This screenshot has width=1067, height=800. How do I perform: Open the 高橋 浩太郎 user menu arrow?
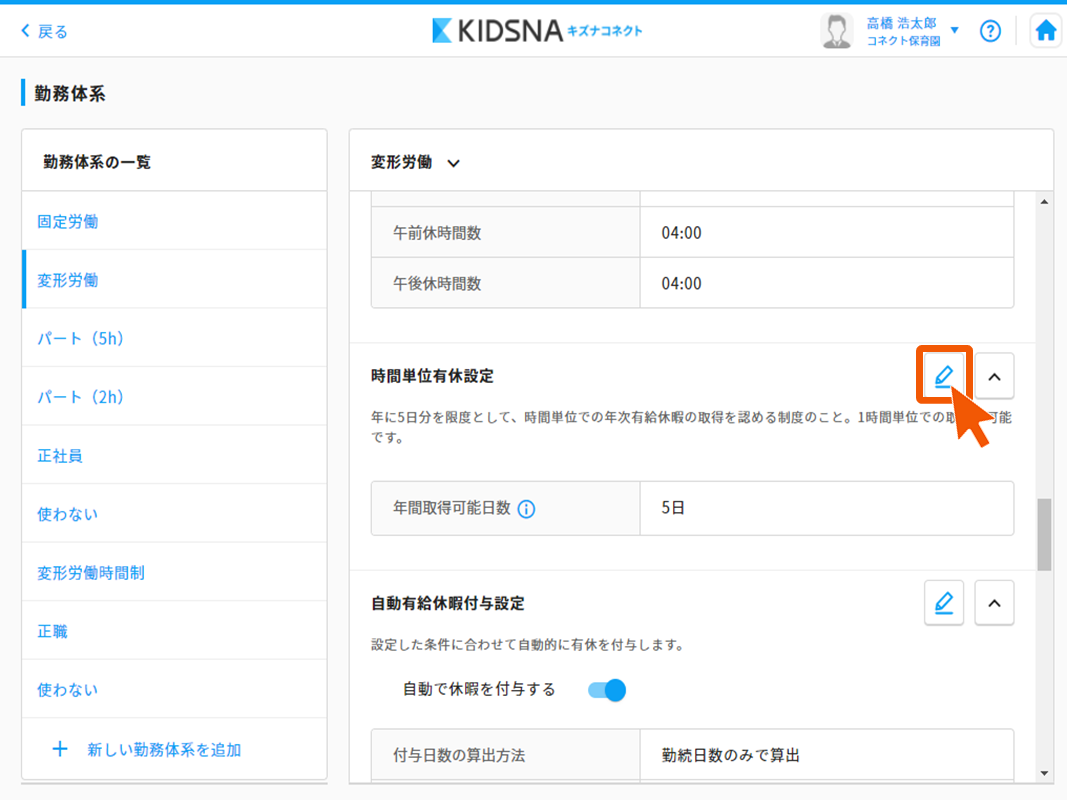pos(954,30)
